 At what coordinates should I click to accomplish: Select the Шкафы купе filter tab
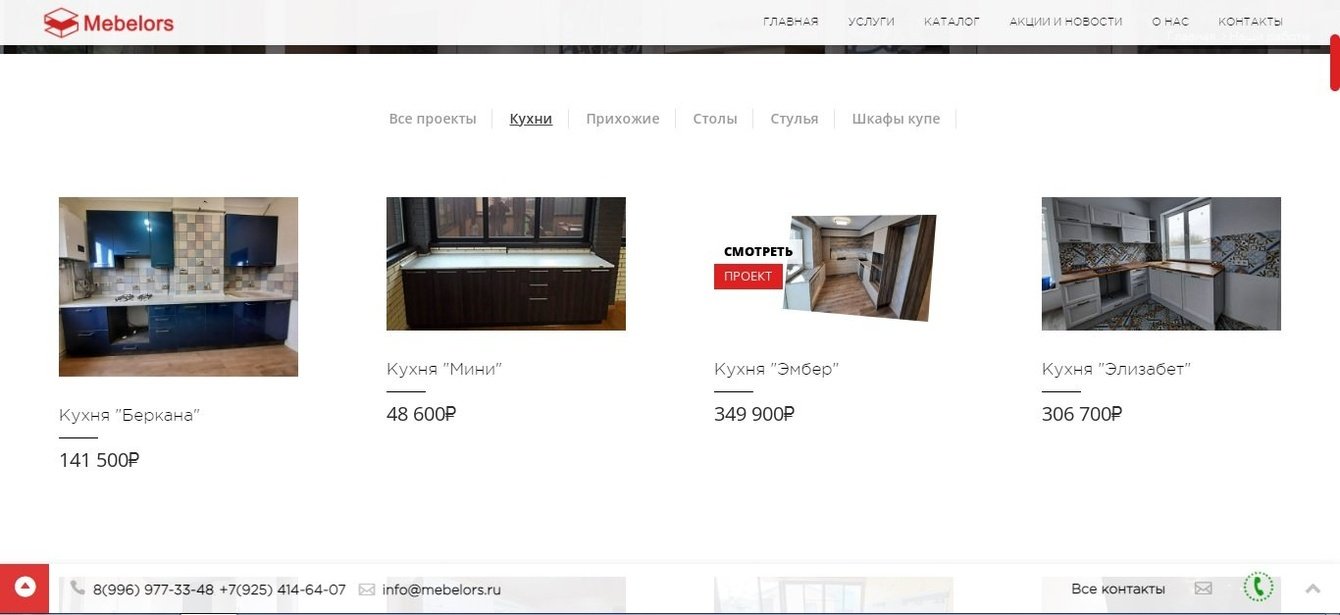[895, 119]
